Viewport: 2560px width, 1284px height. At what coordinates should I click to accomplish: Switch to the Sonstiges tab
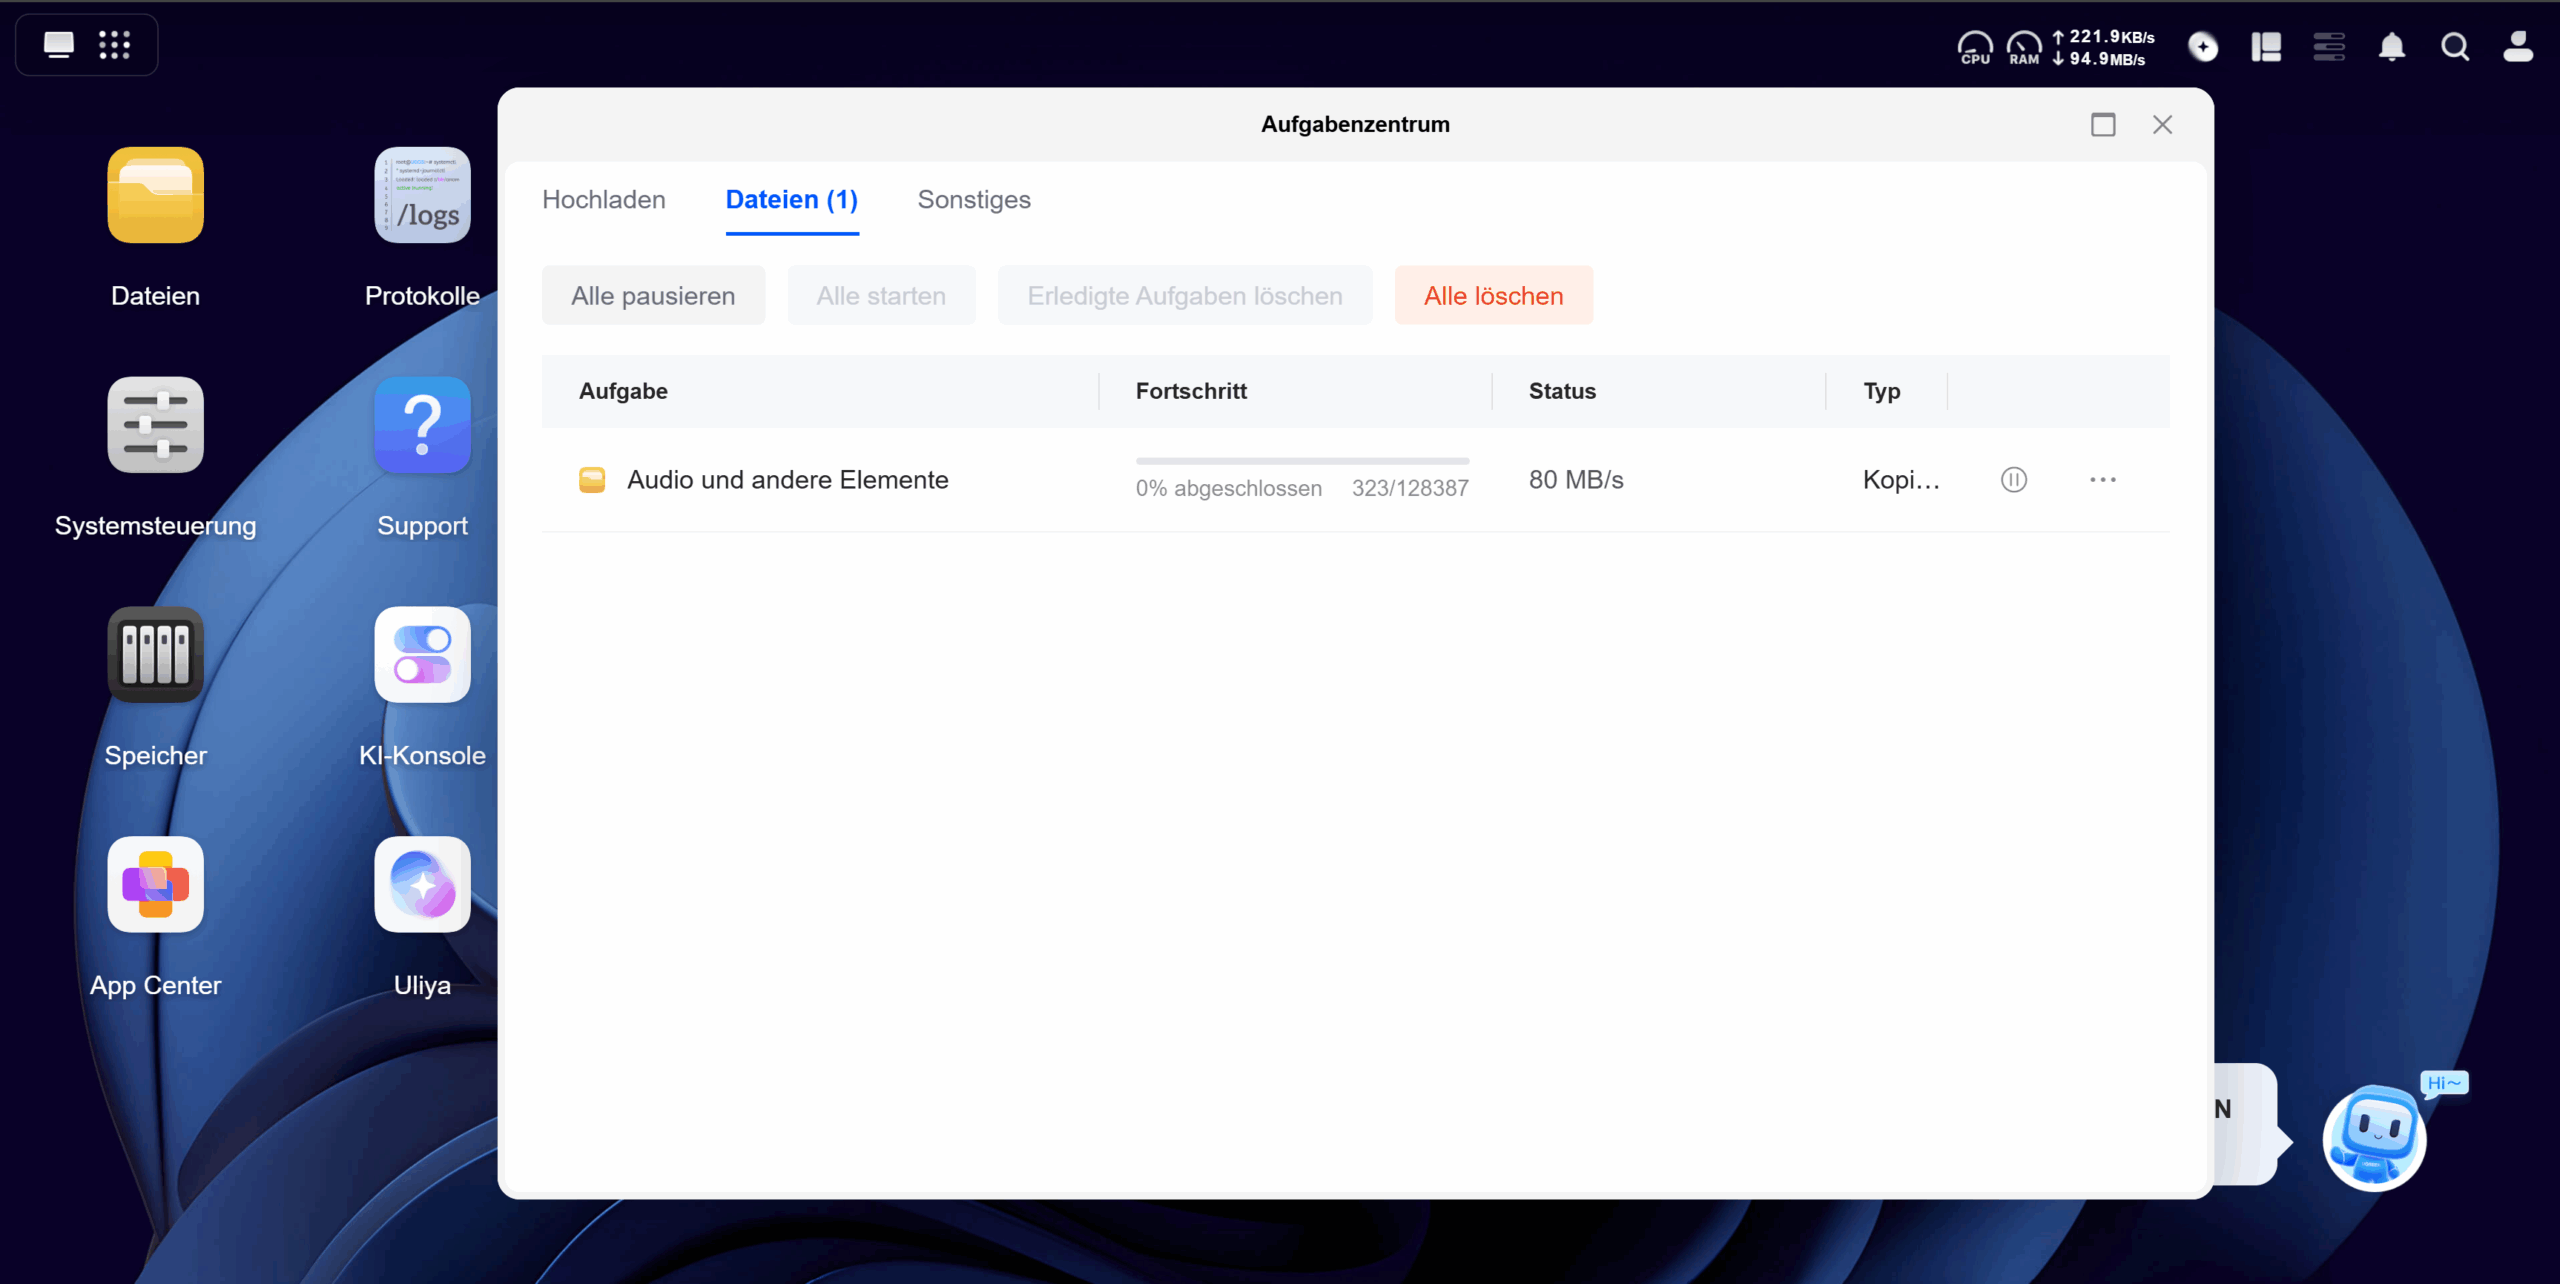point(973,200)
